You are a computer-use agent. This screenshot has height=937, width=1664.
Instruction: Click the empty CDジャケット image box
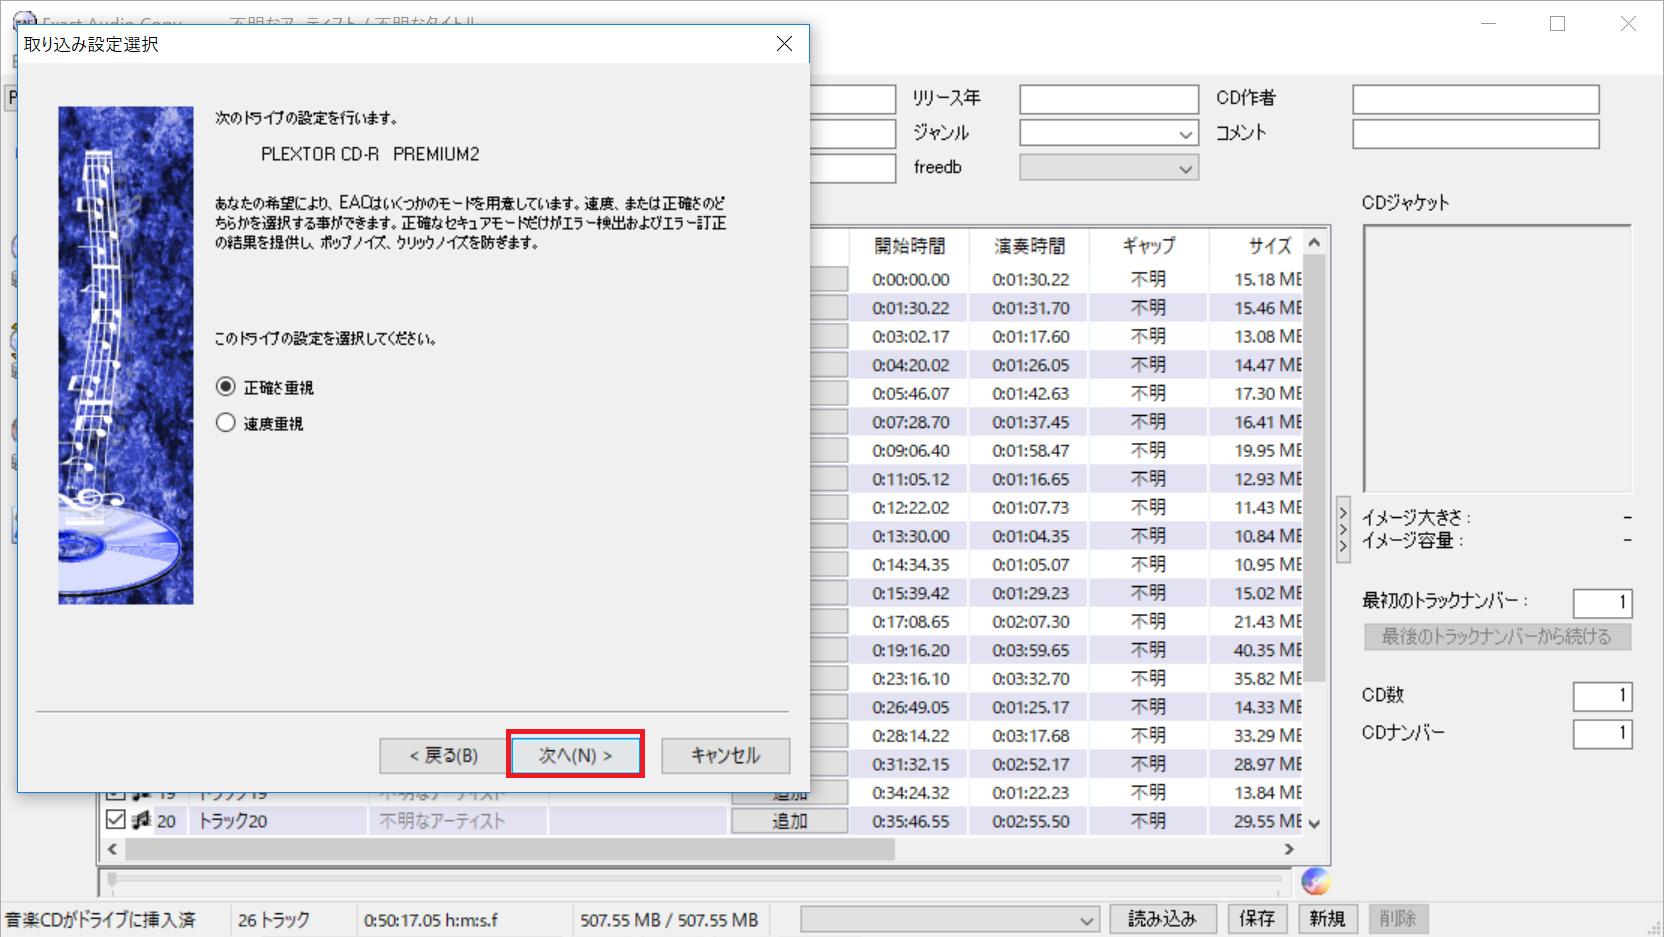[x=1496, y=359]
